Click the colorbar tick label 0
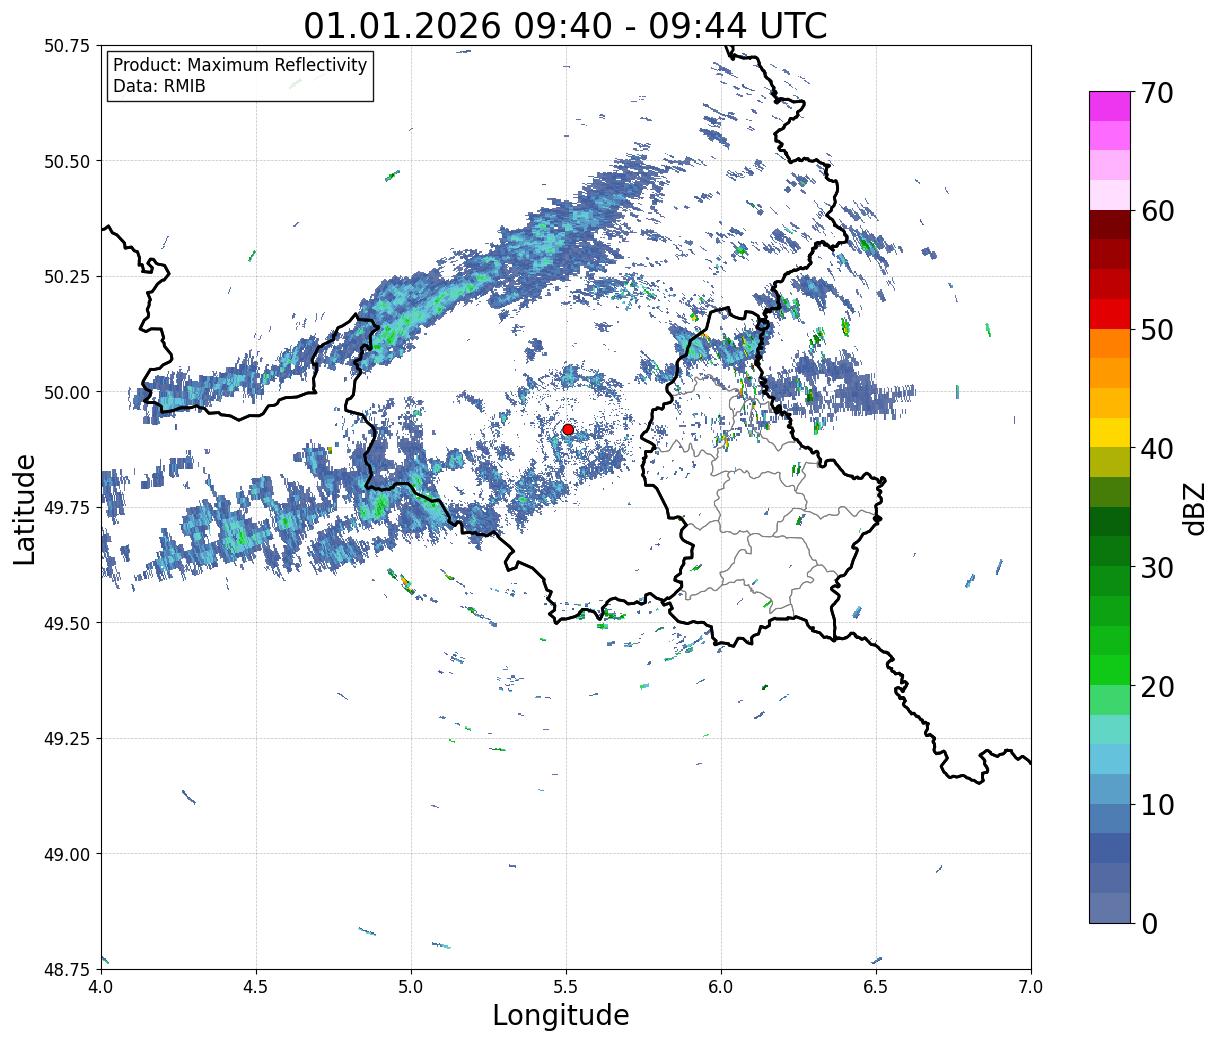The width and height of the screenshot is (1219, 1040). [1149, 923]
